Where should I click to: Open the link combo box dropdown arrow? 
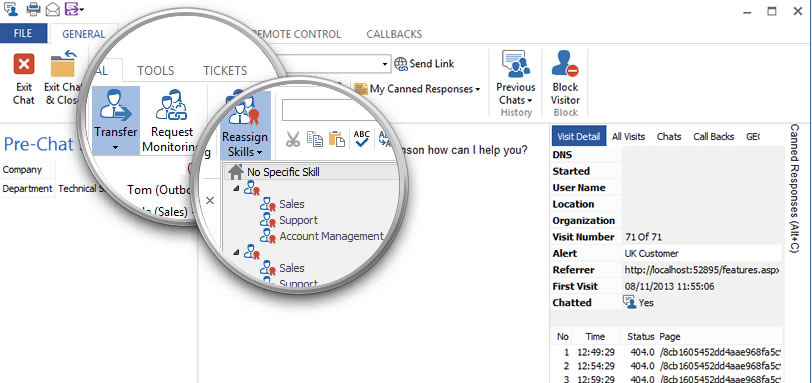click(385, 64)
